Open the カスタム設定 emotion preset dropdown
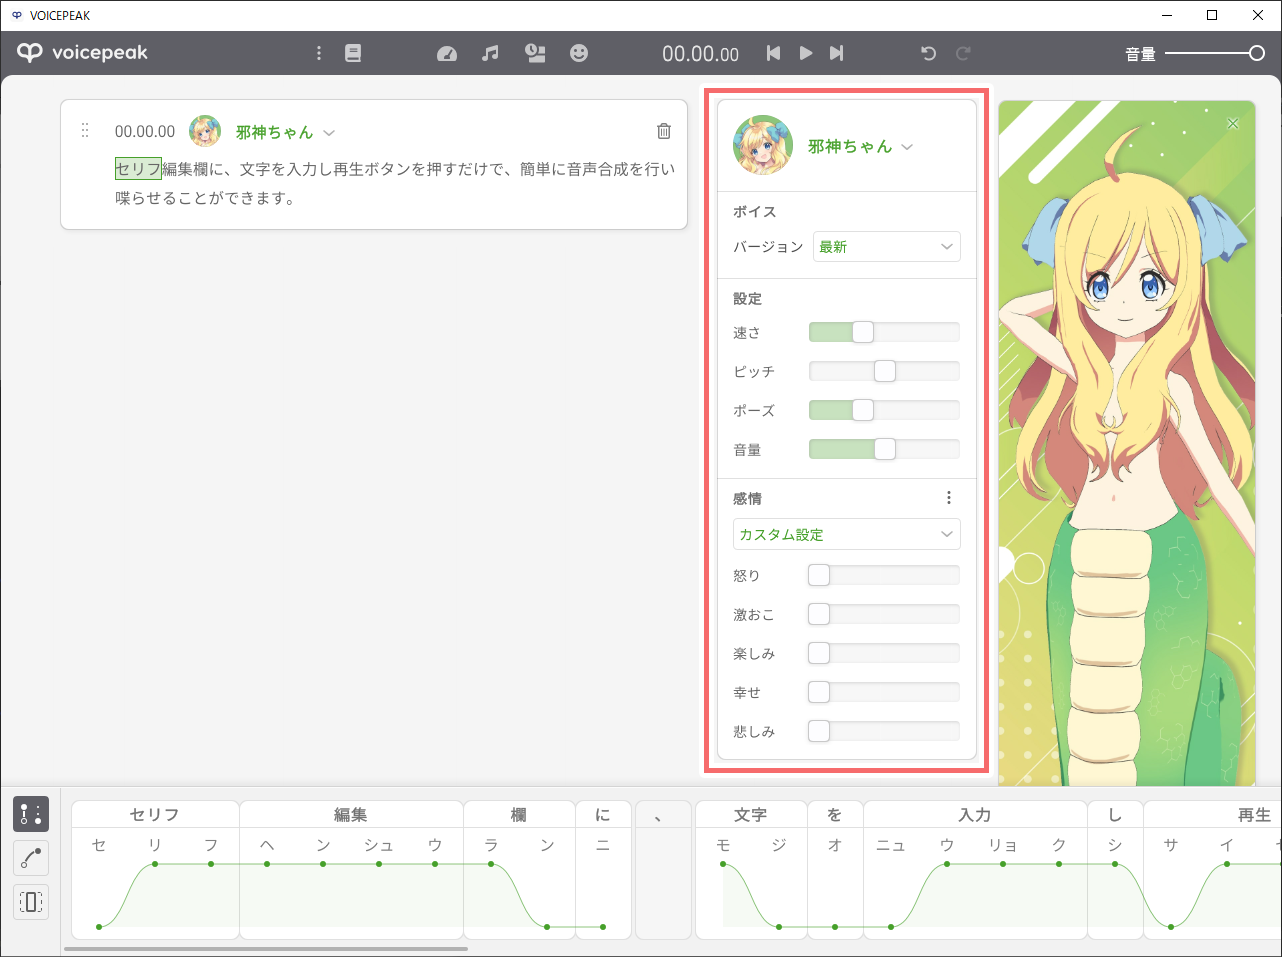Image resolution: width=1282 pixels, height=957 pixels. pyautogui.click(x=847, y=534)
